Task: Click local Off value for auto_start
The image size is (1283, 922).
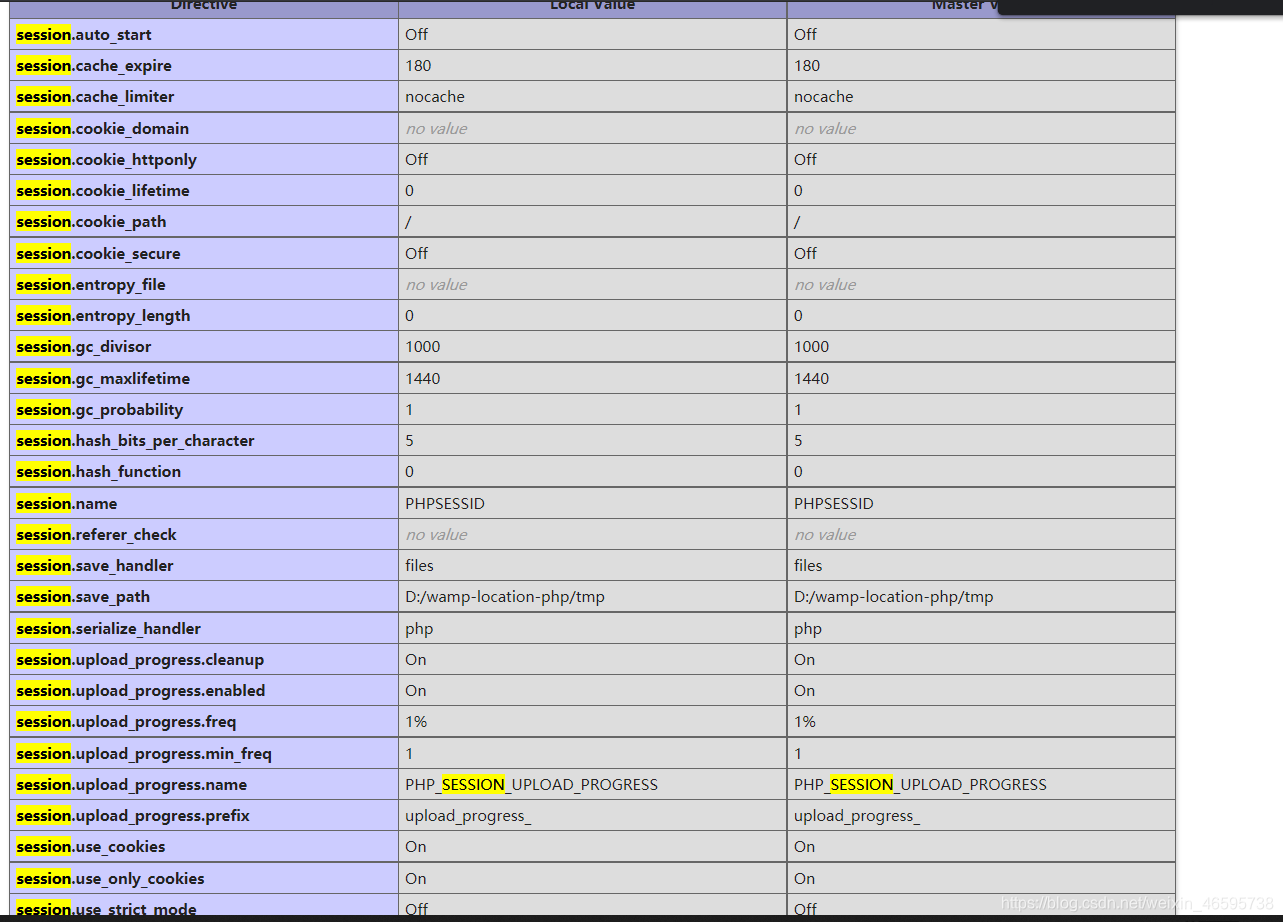Action: (x=416, y=35)
